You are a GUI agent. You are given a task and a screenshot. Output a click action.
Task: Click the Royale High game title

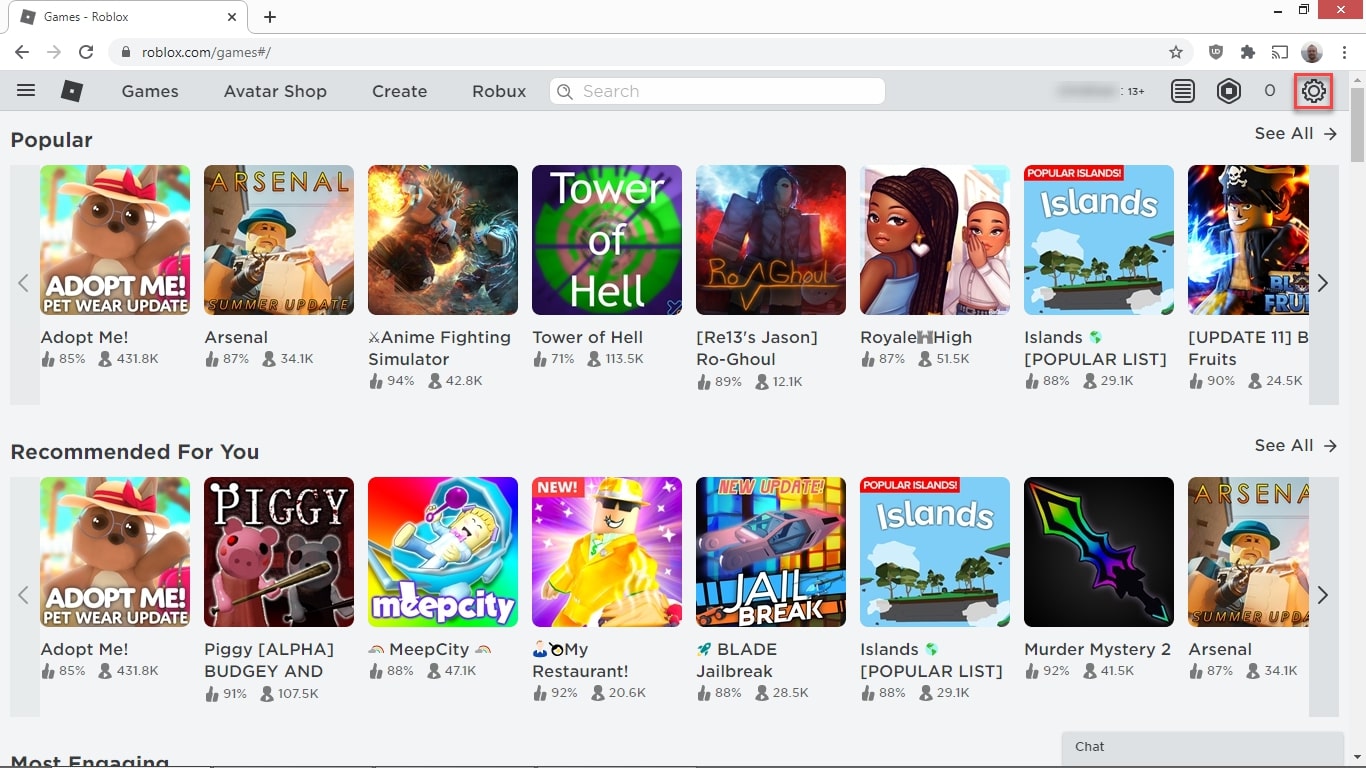click(916, 338)
